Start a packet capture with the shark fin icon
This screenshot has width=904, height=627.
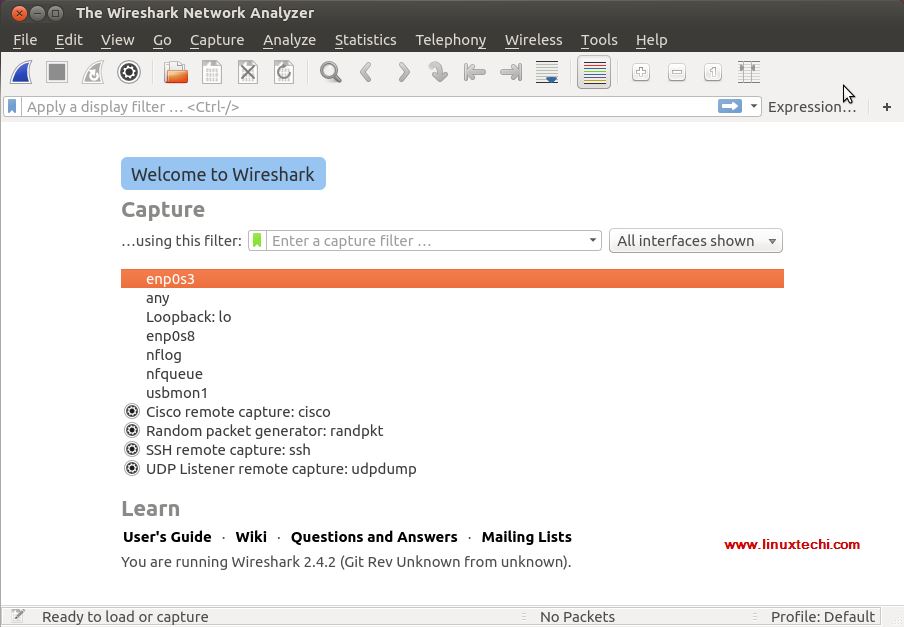pos(20,72)
